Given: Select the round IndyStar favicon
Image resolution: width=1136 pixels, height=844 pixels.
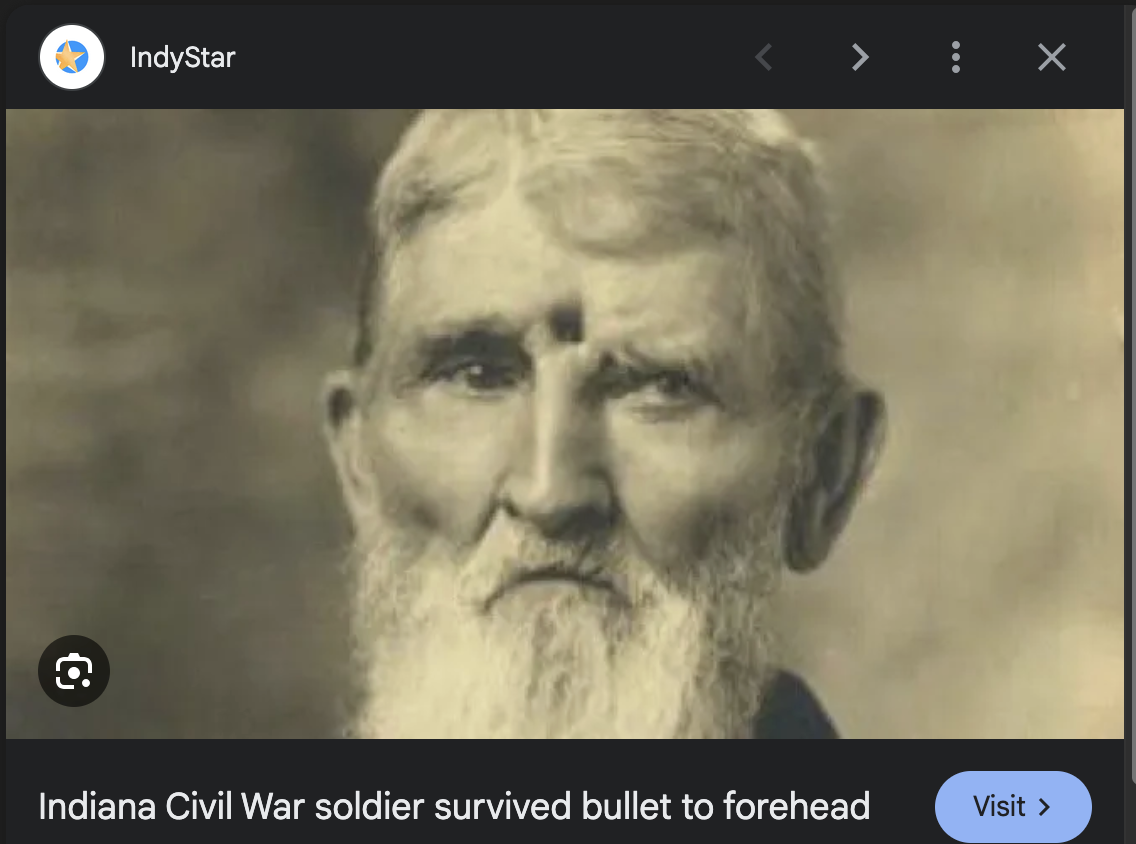Looking at the screenshot, I should click(x=72, y=57).
